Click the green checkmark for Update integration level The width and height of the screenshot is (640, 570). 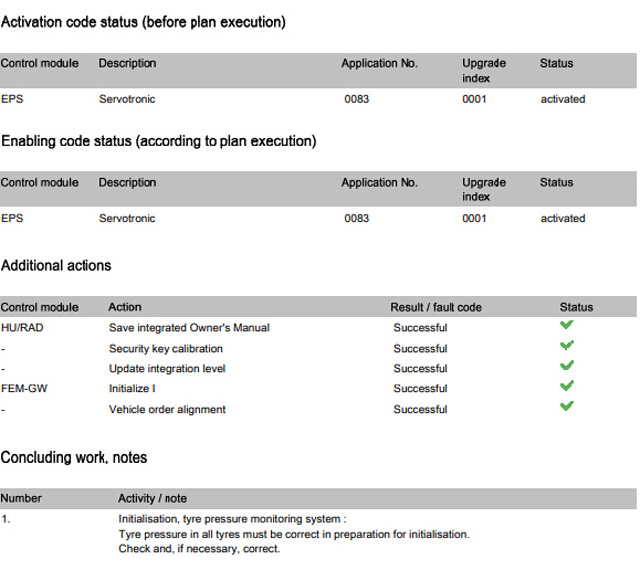(x=567, y=366)
